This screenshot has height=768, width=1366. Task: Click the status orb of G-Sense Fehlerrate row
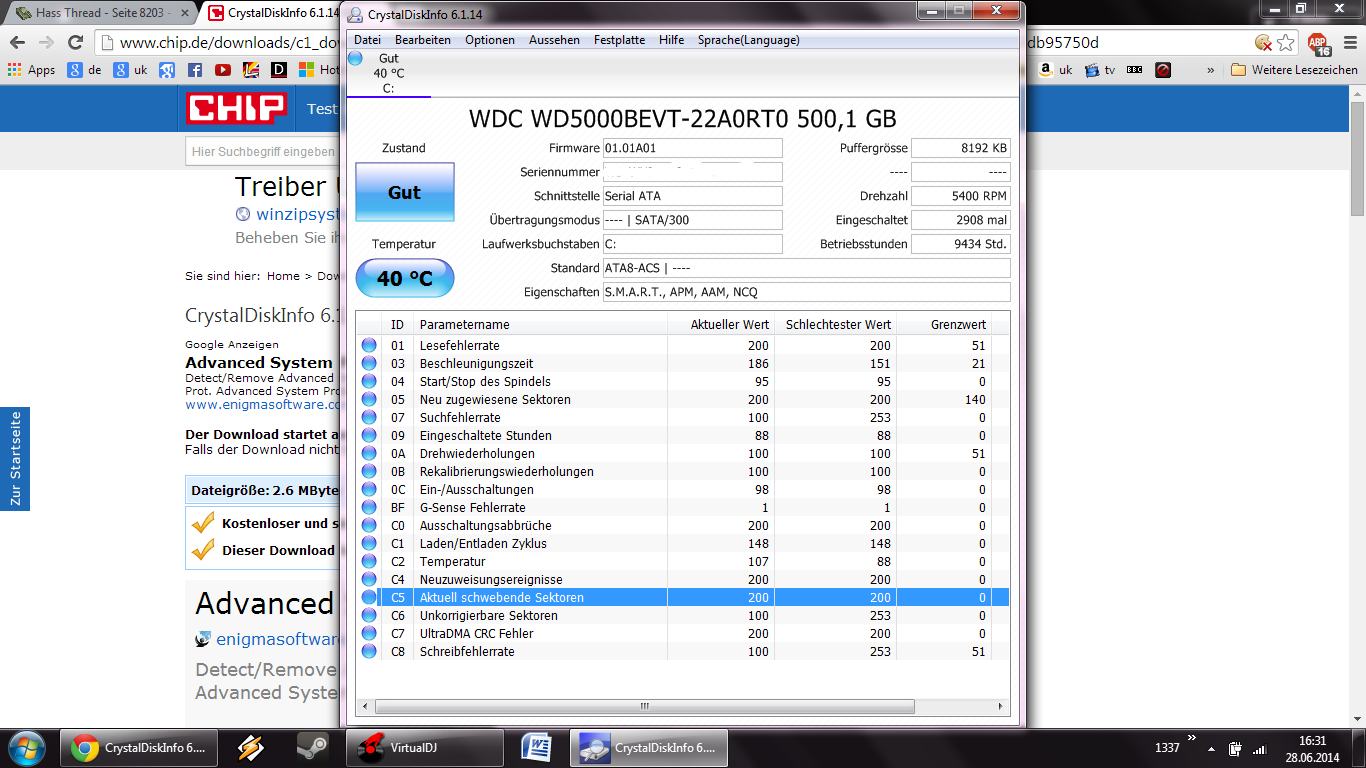(x=369, y=507)
